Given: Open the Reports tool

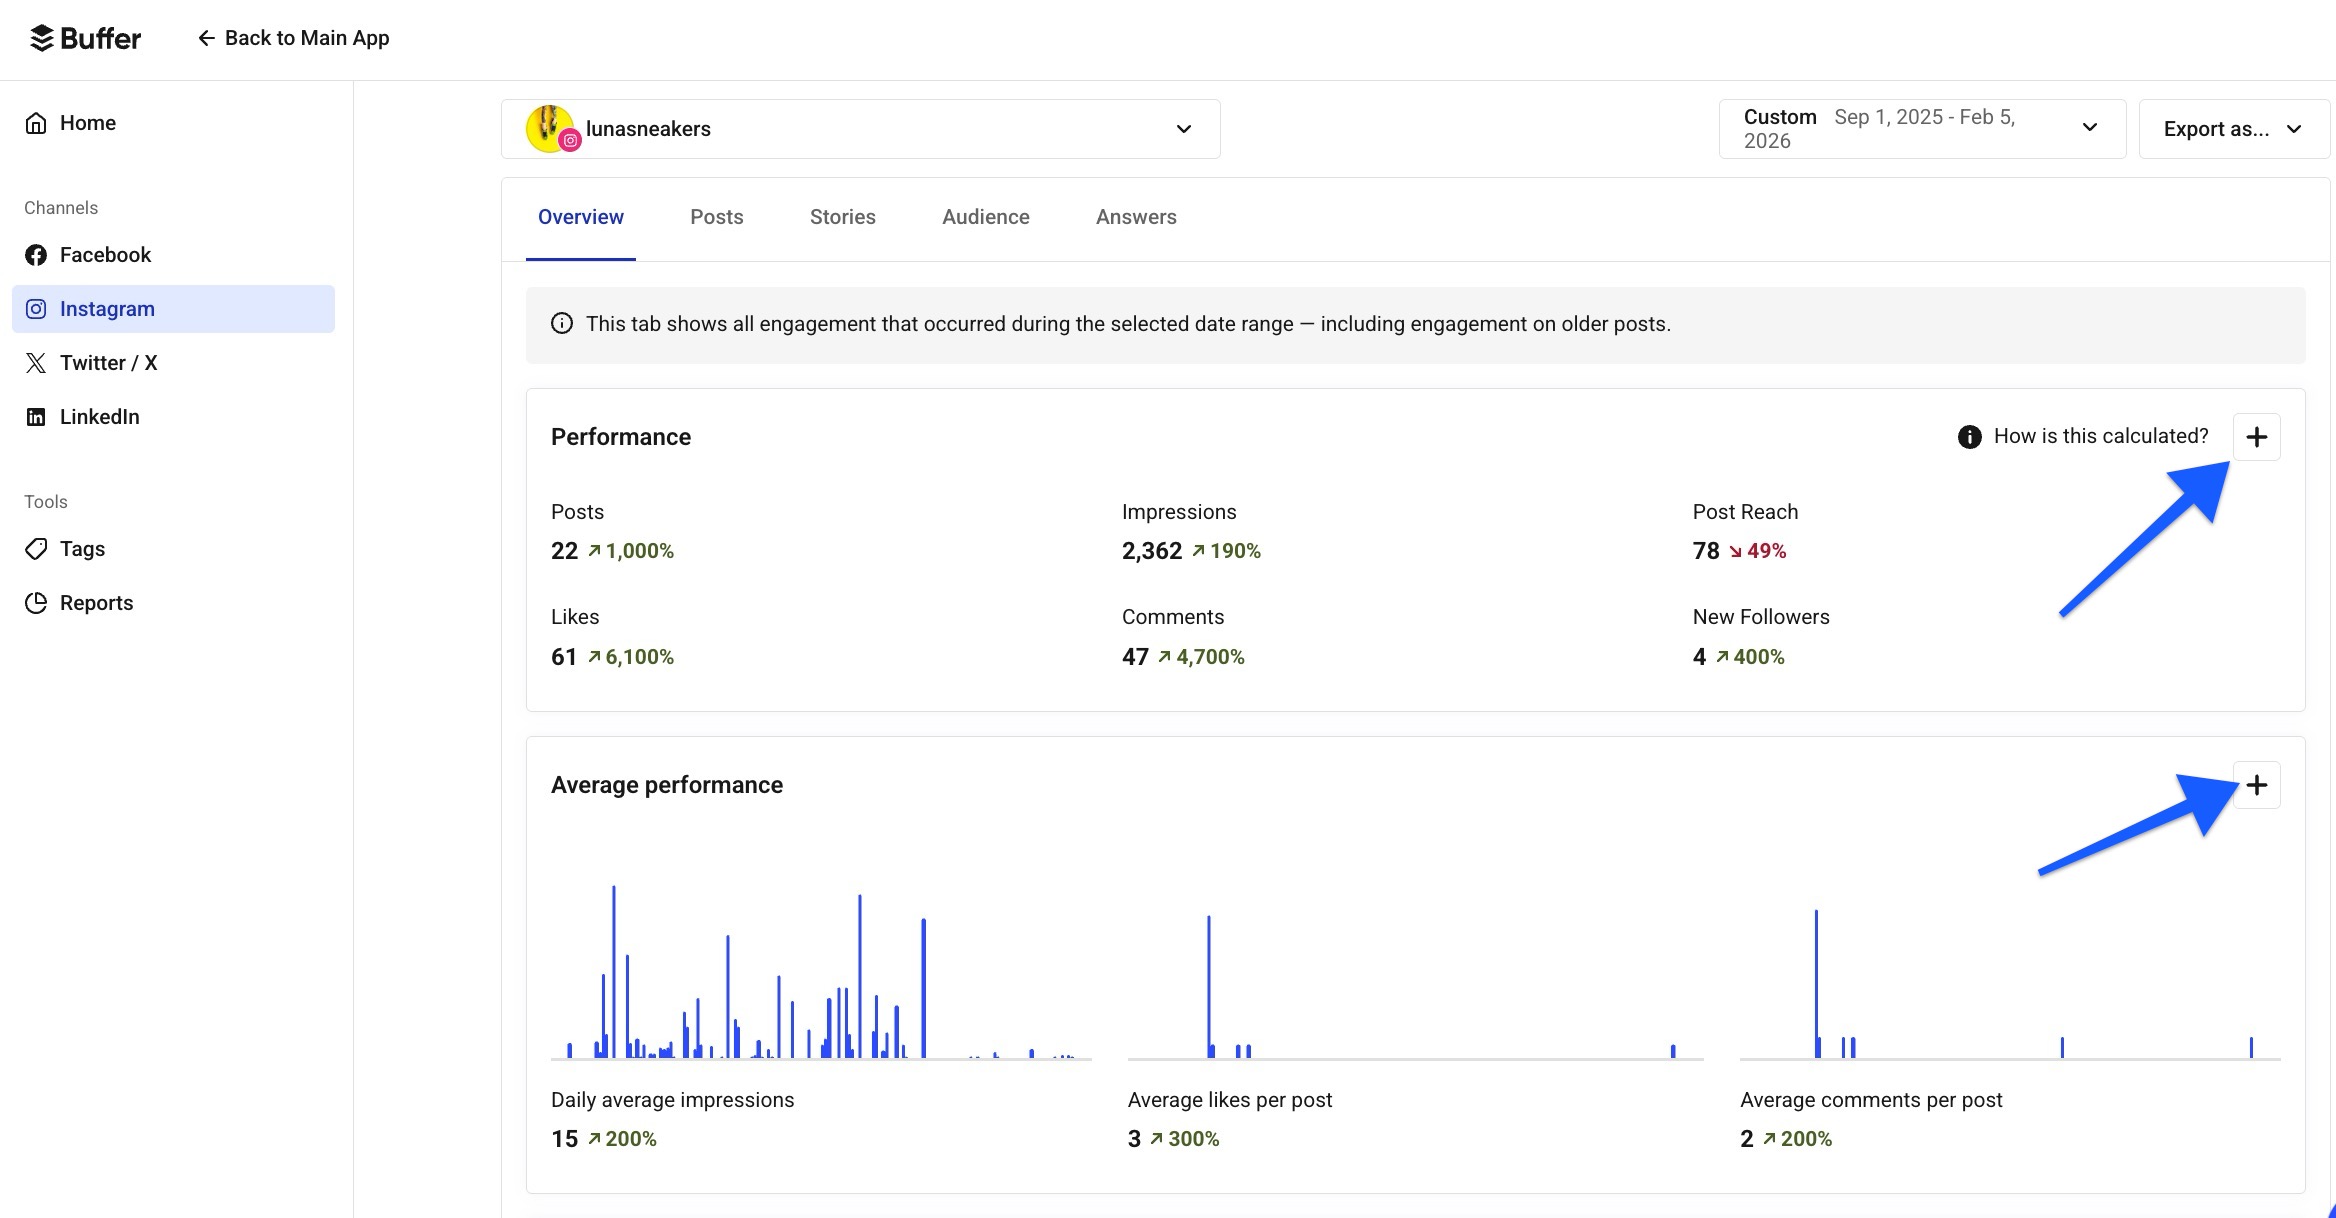Looking at the screenshot, I should [95, 602].
